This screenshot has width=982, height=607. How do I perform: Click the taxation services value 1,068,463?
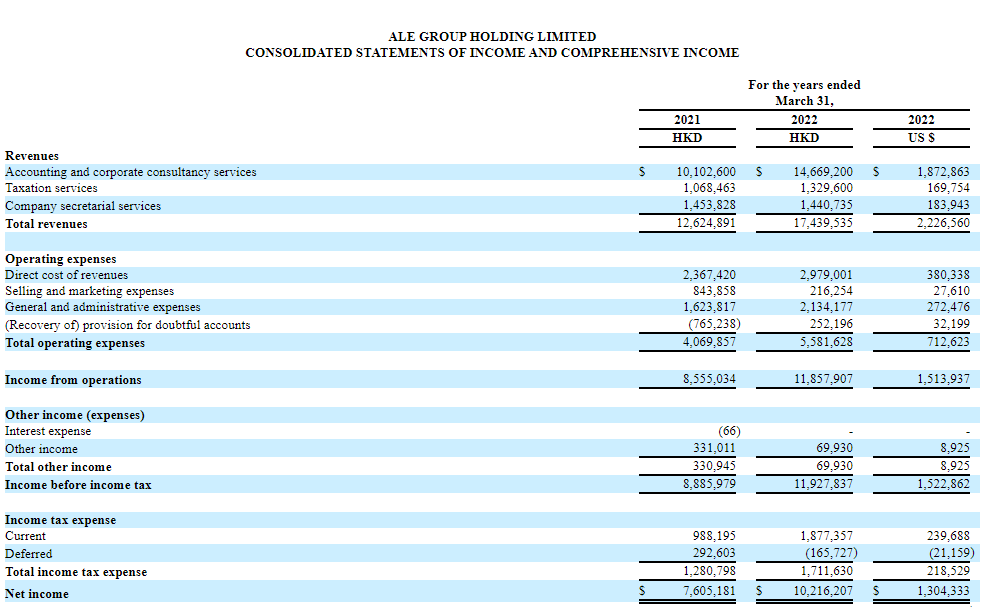[x=709, y=188]
